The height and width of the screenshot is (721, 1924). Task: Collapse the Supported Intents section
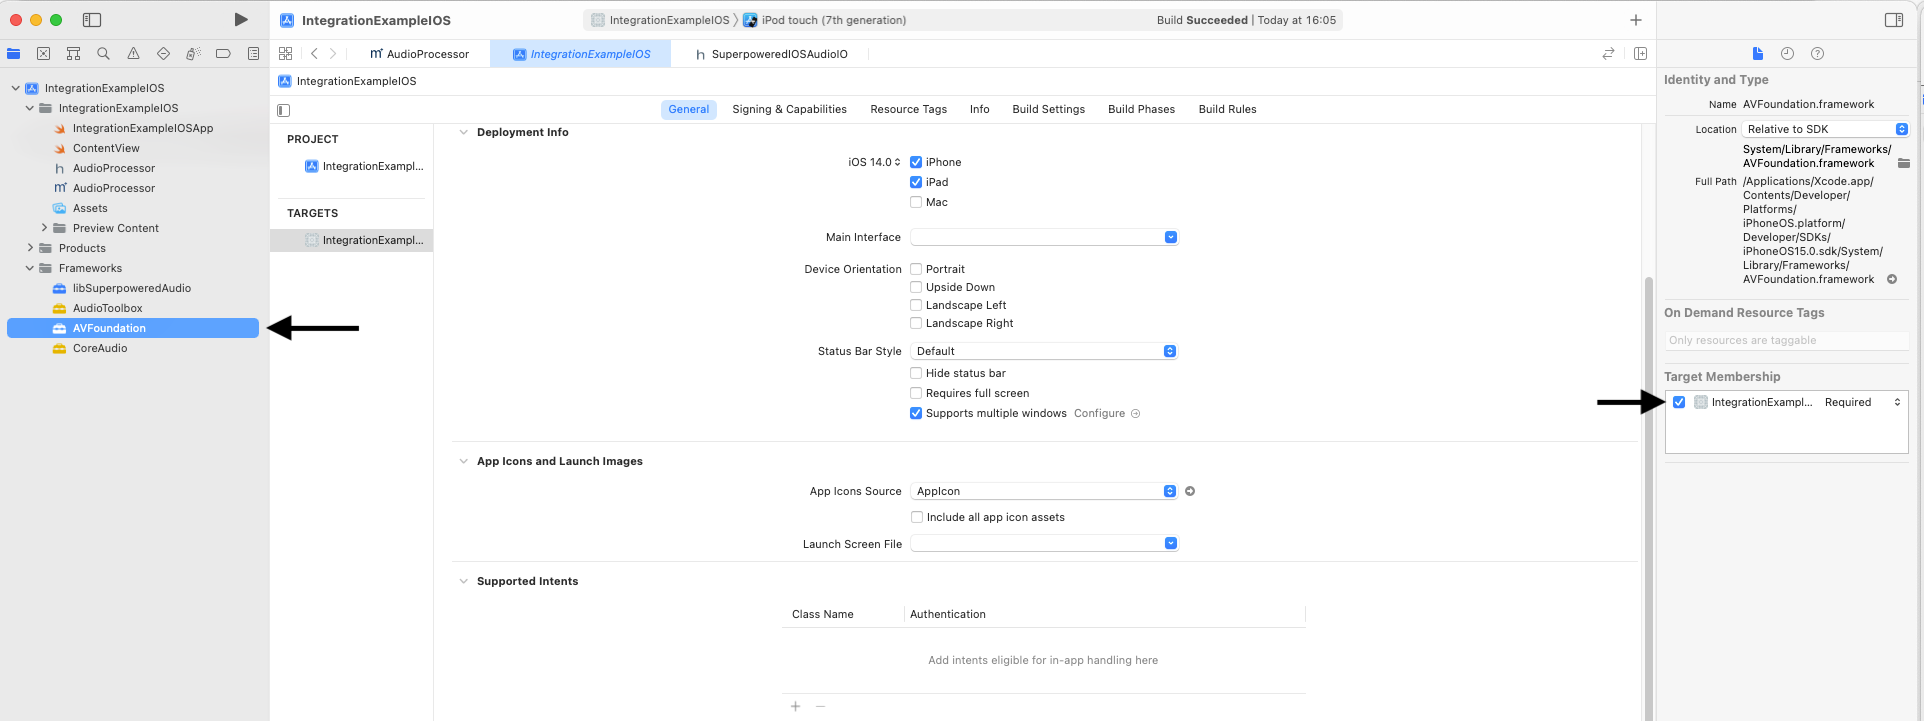(x=463, y=581)
